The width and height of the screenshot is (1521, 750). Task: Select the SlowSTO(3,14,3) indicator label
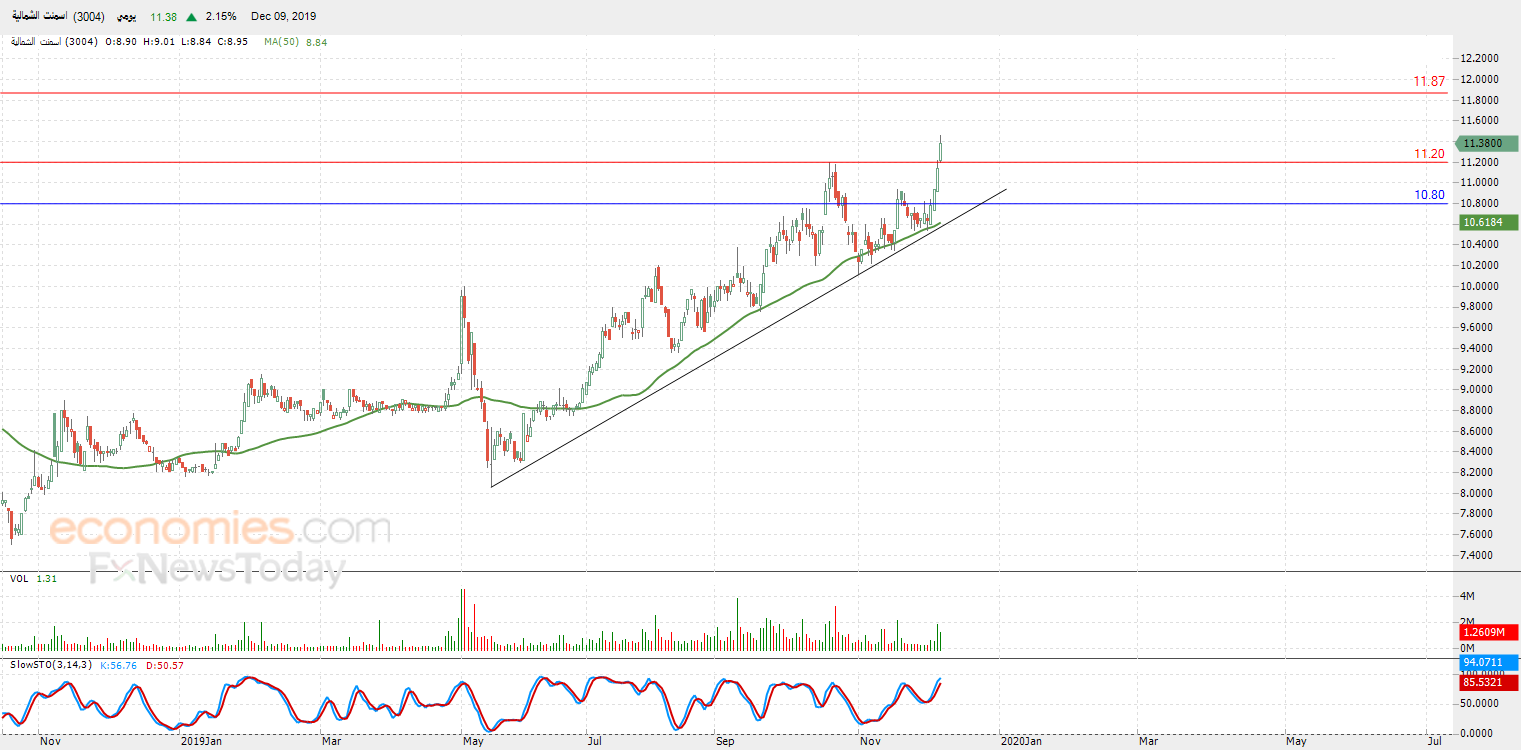click(50, 664)
